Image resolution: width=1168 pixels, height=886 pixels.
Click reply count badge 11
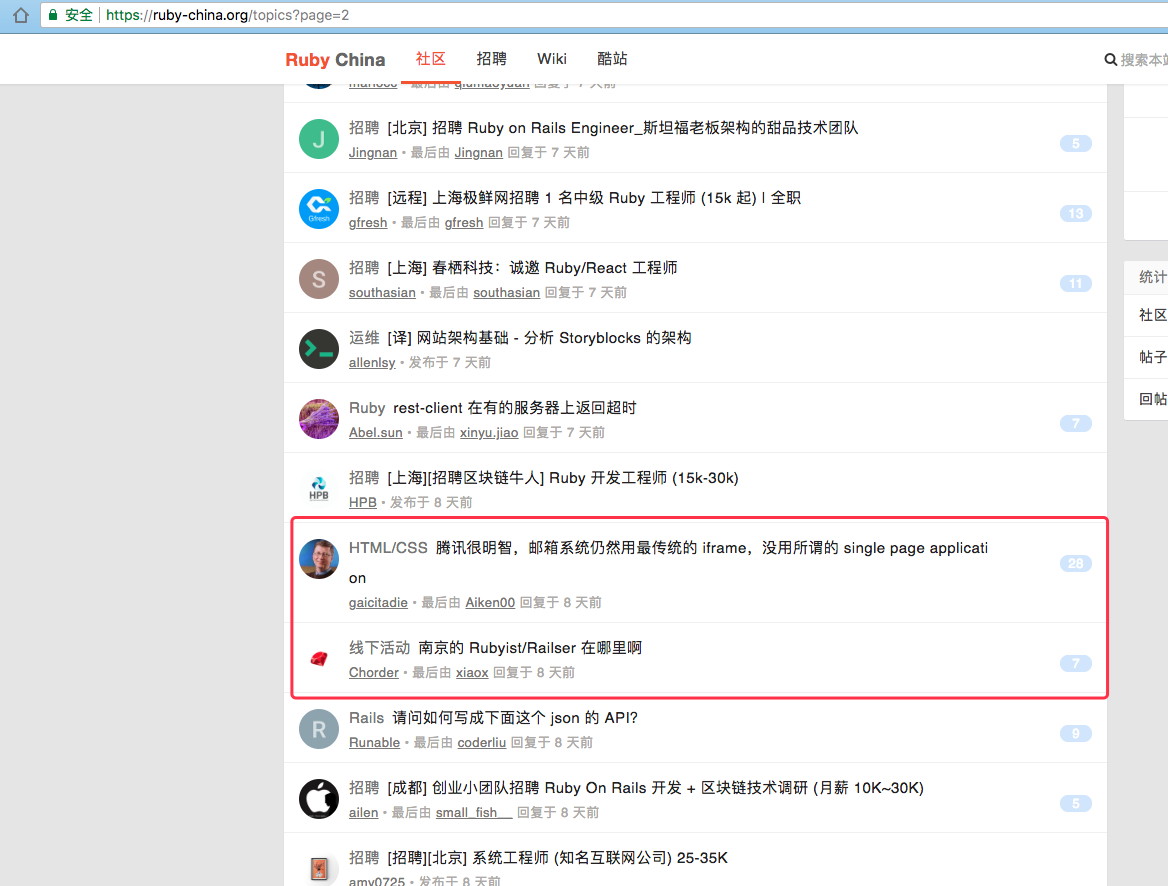(x=1076, y=283)
